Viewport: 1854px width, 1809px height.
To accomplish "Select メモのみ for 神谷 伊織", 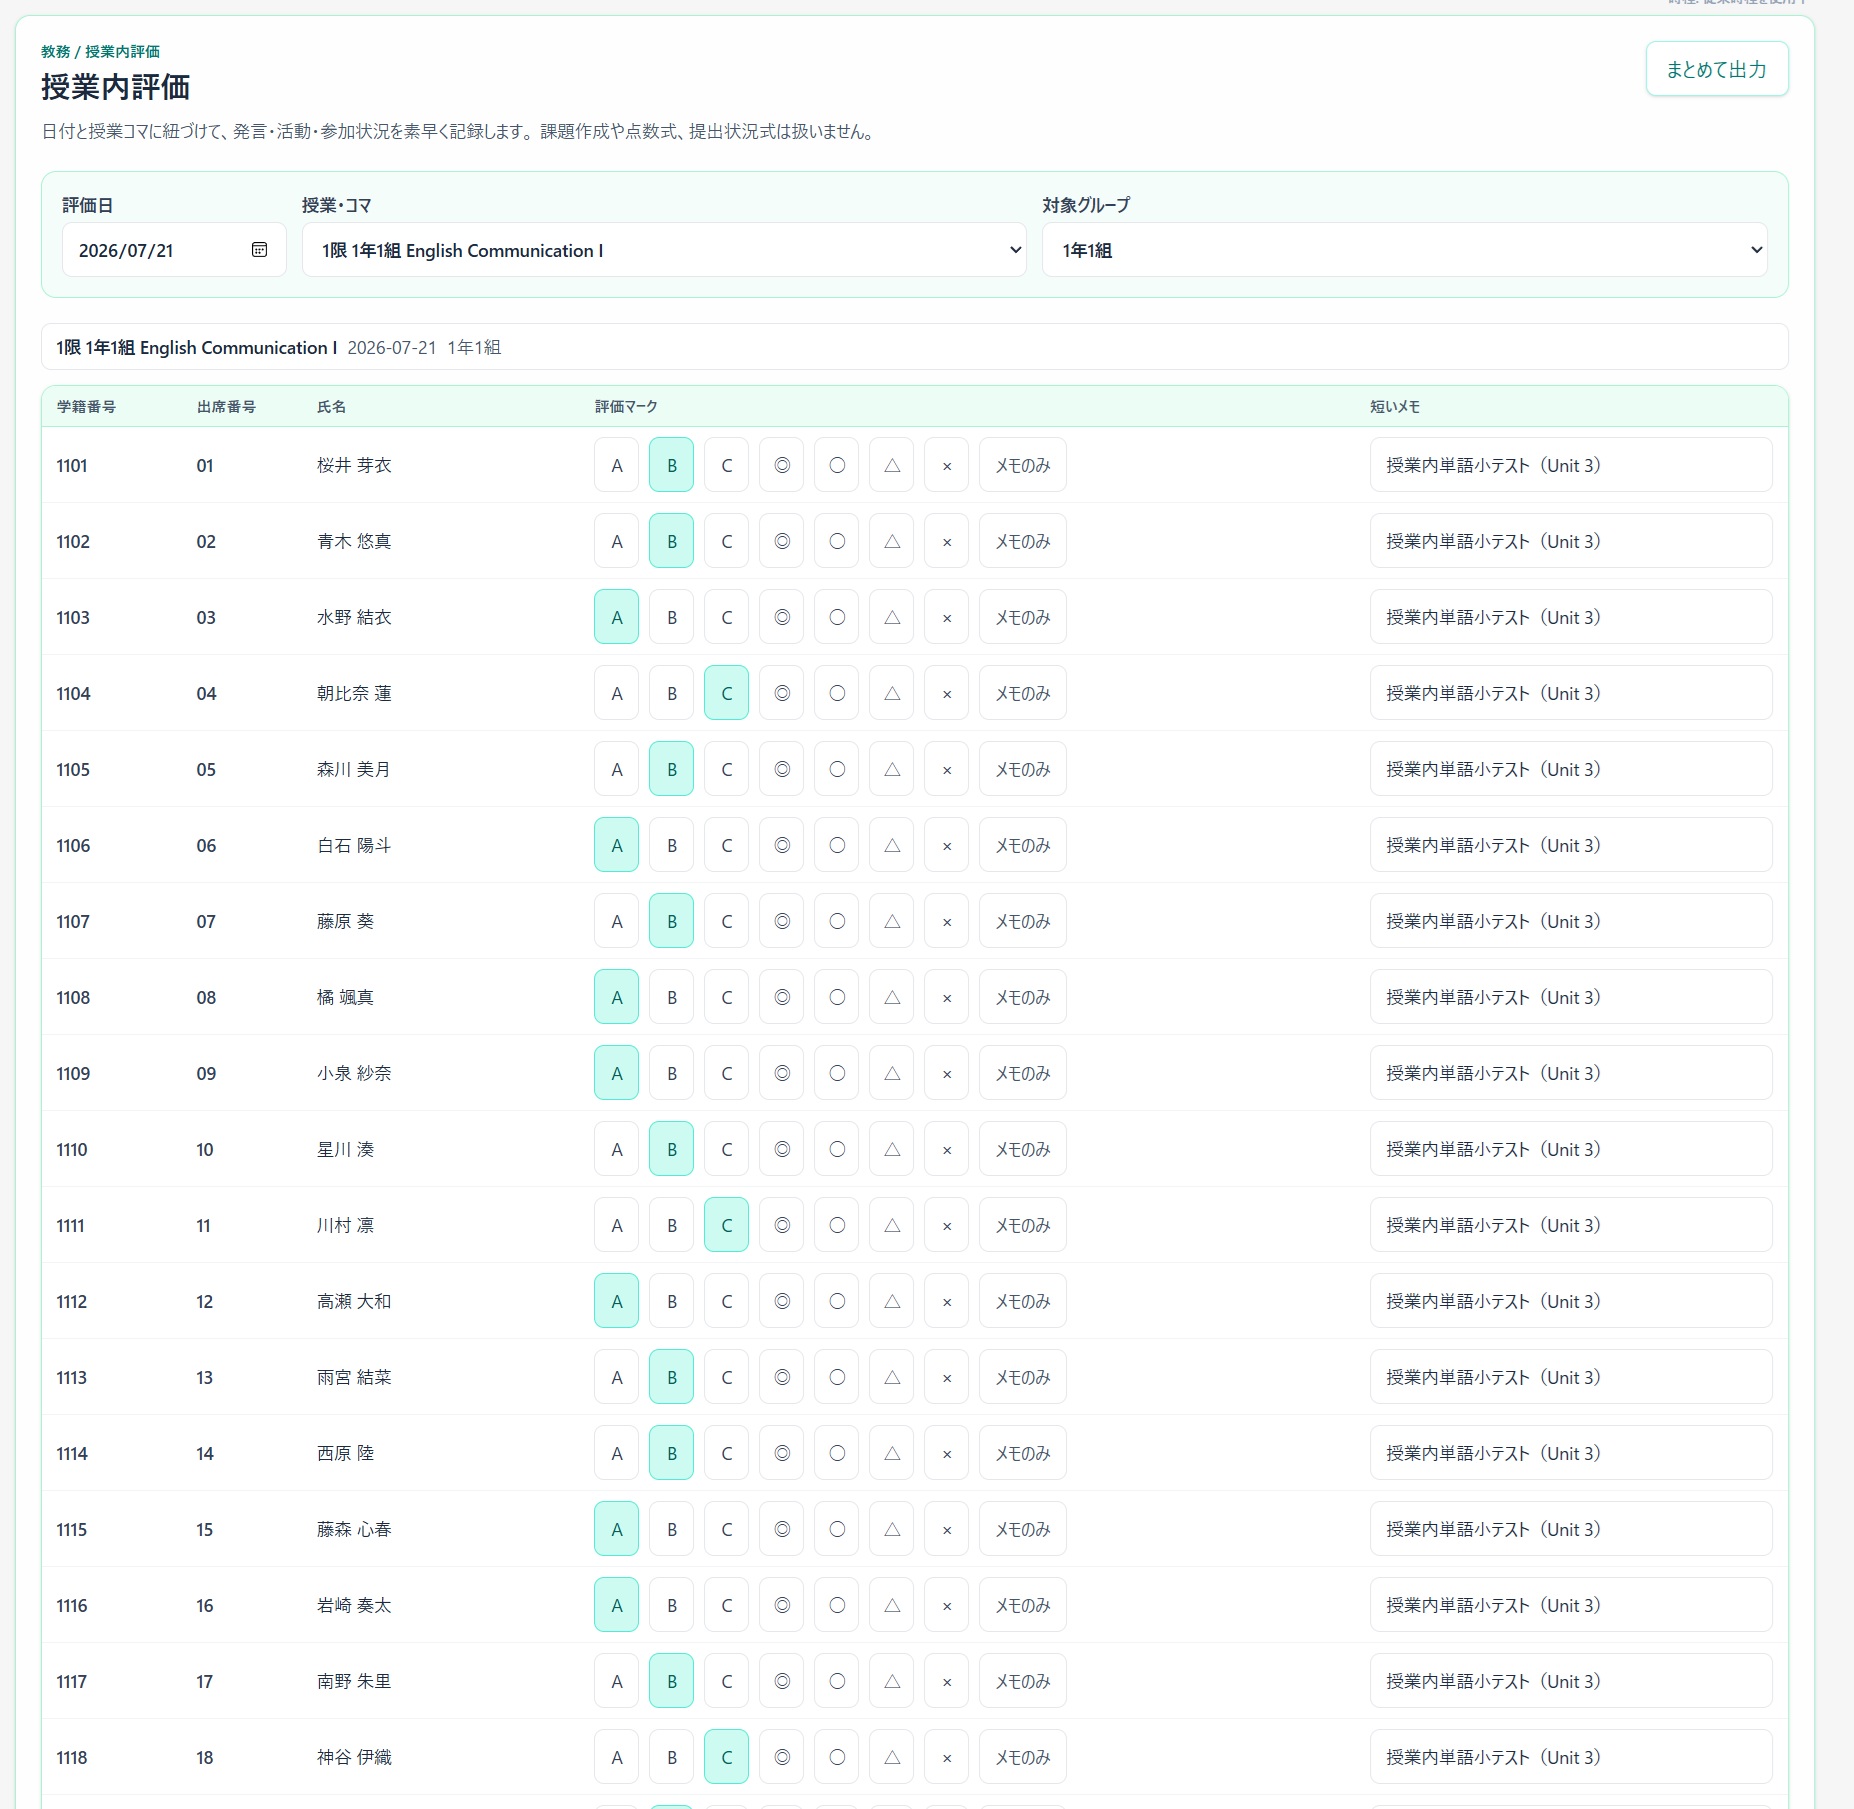I will pos(1023,1757).
